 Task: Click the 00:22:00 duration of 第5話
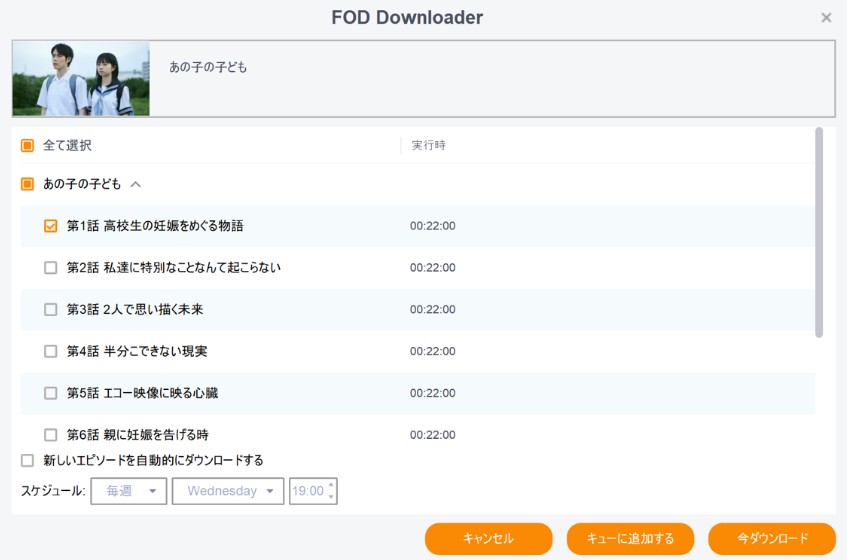(433, 393)
